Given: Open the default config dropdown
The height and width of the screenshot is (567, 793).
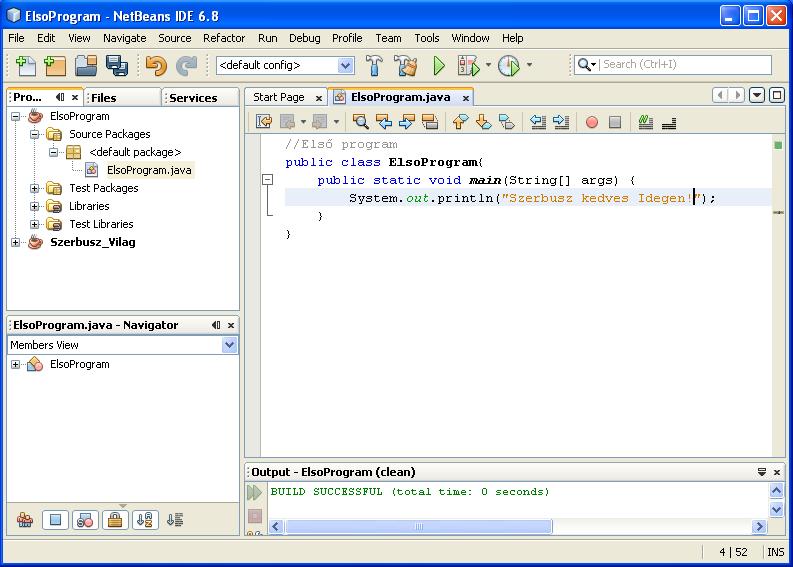Looking at the screenshot, I should pos(345,65).
